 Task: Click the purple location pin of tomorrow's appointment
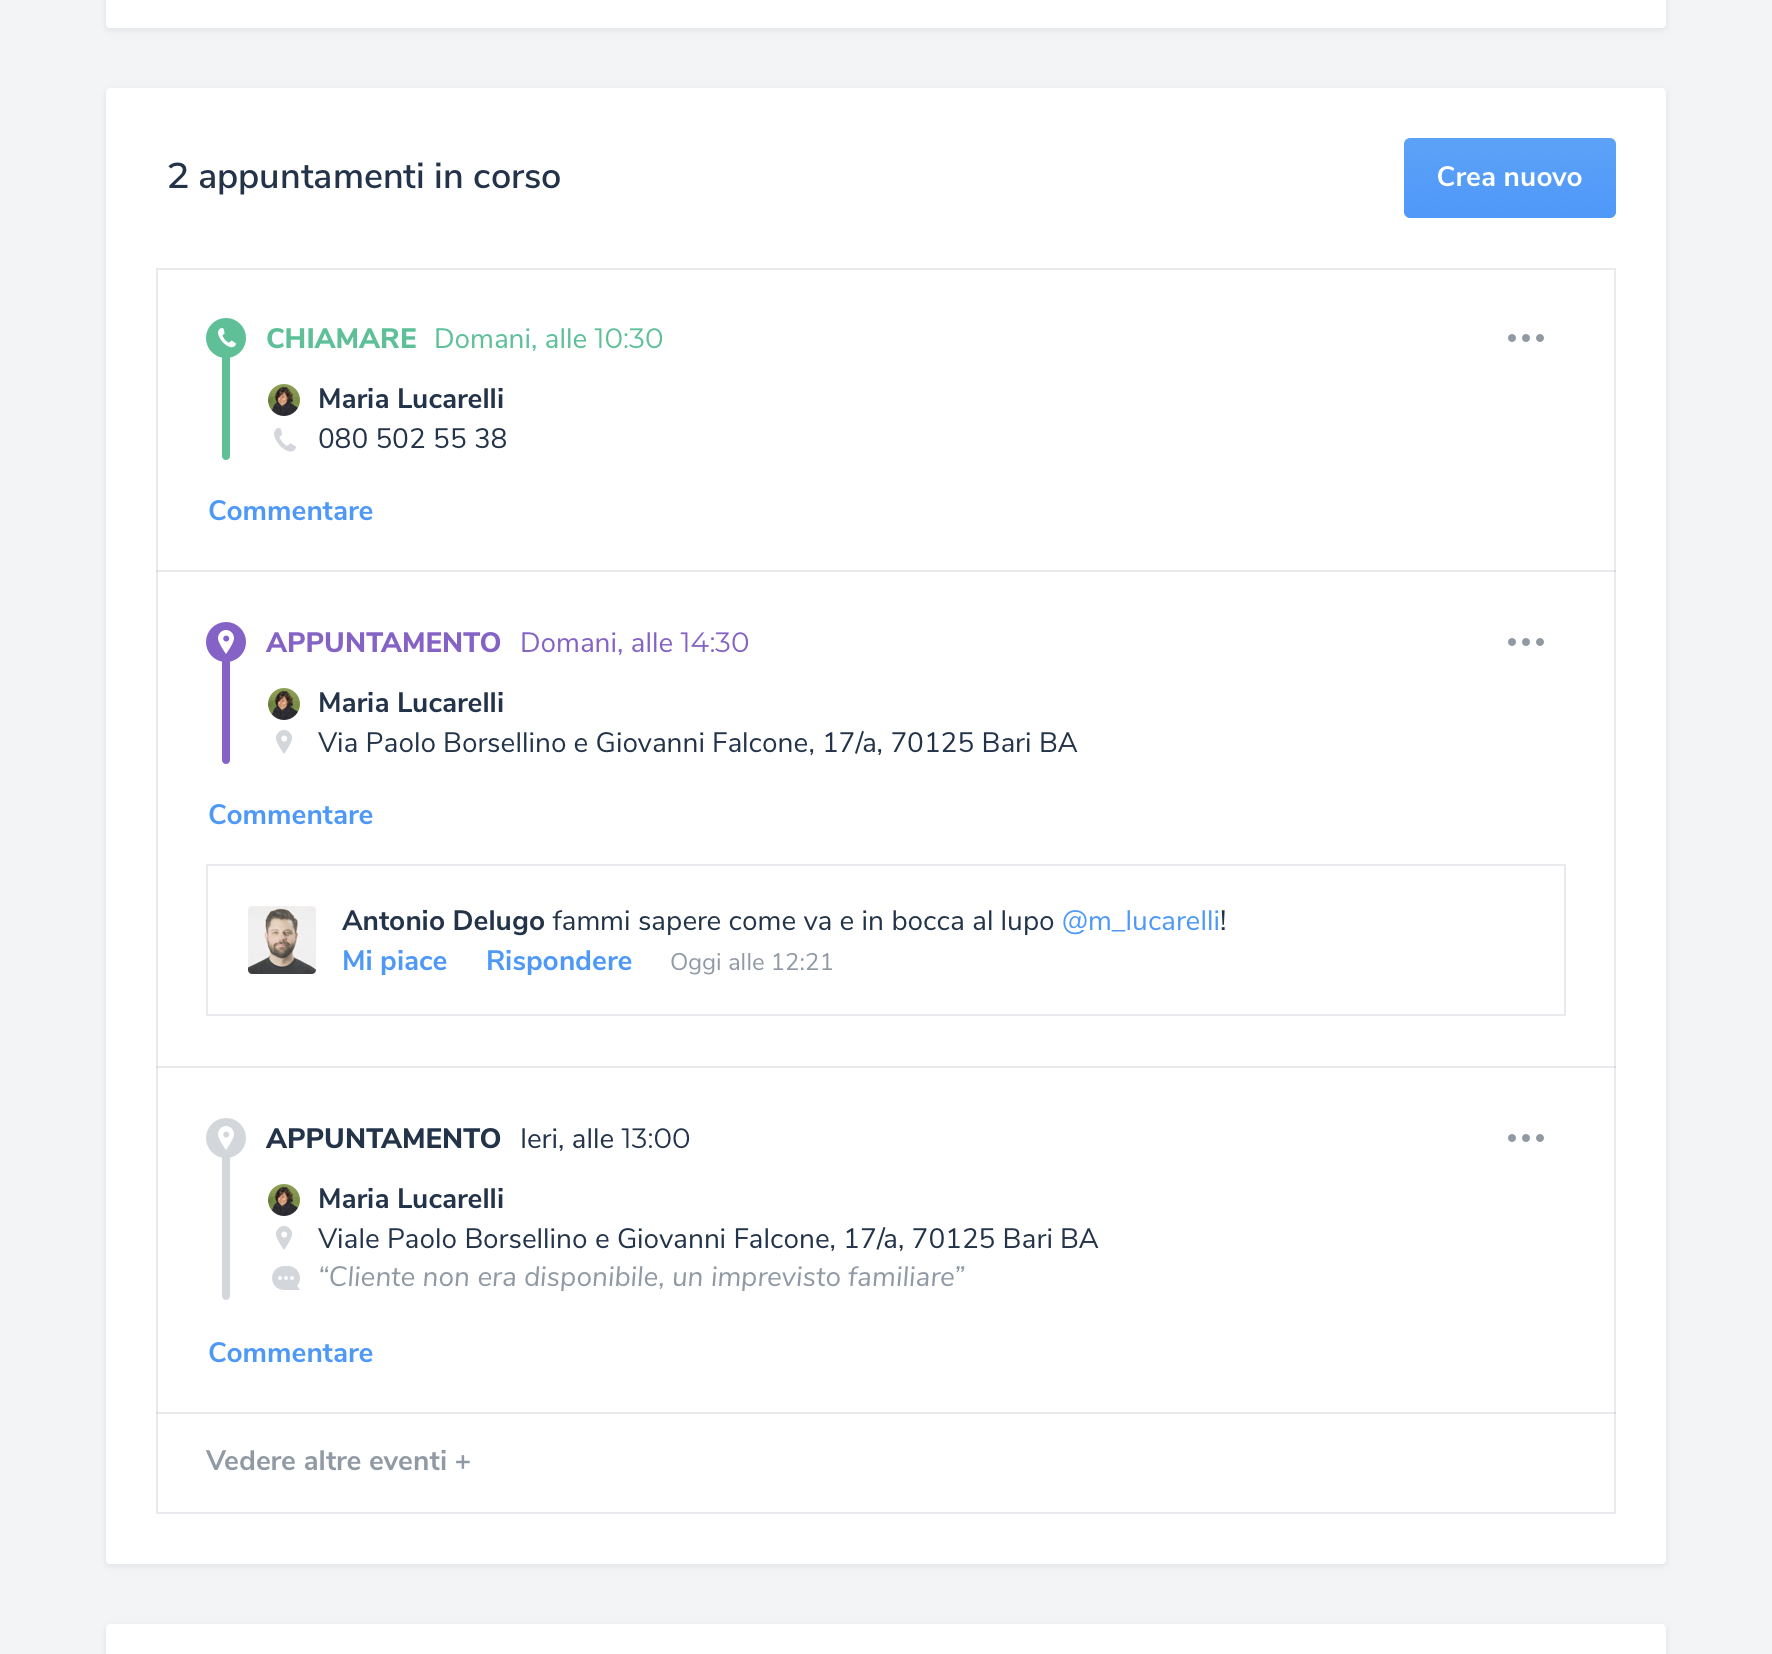click(x=226, y=642)
